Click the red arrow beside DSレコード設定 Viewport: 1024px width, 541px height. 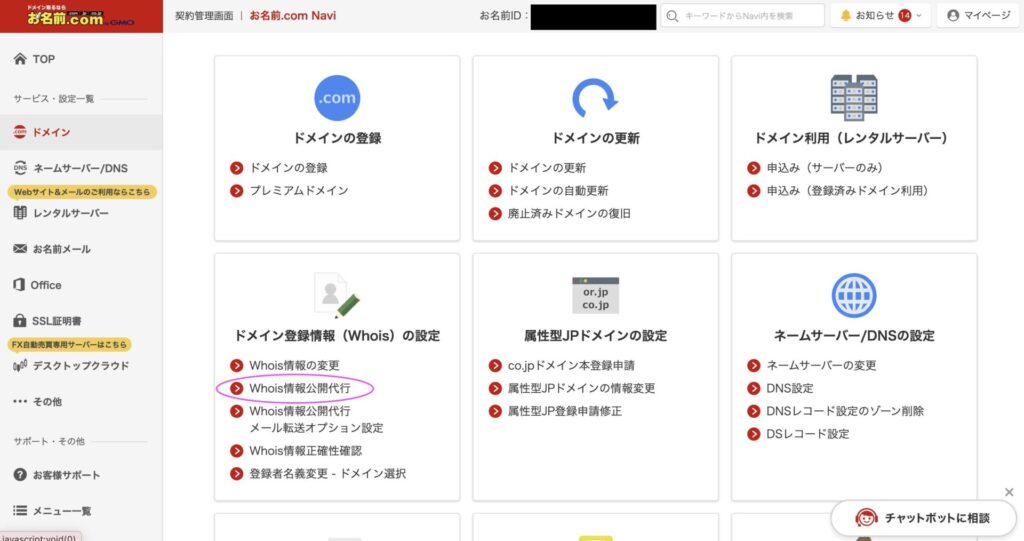(754, 434)
